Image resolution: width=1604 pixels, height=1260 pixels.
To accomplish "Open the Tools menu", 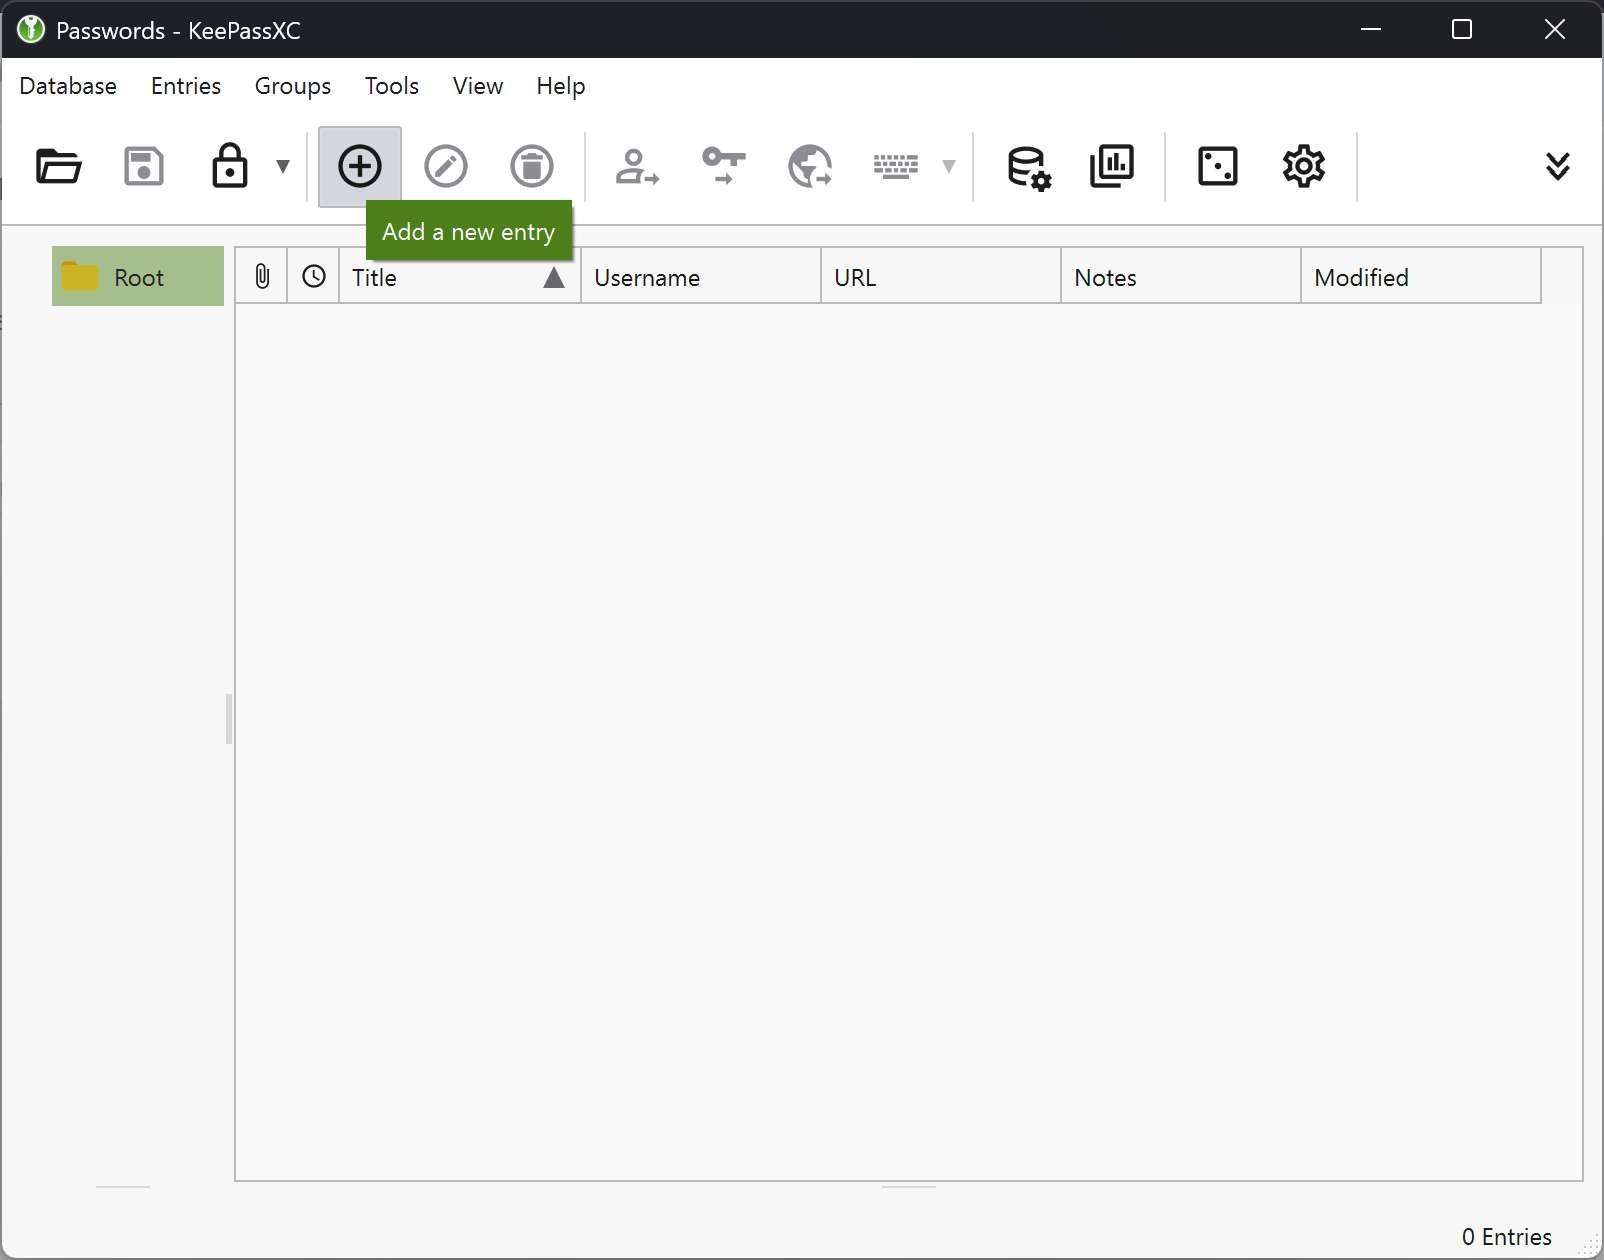I will pyautogui.click(x=391, y=86).
